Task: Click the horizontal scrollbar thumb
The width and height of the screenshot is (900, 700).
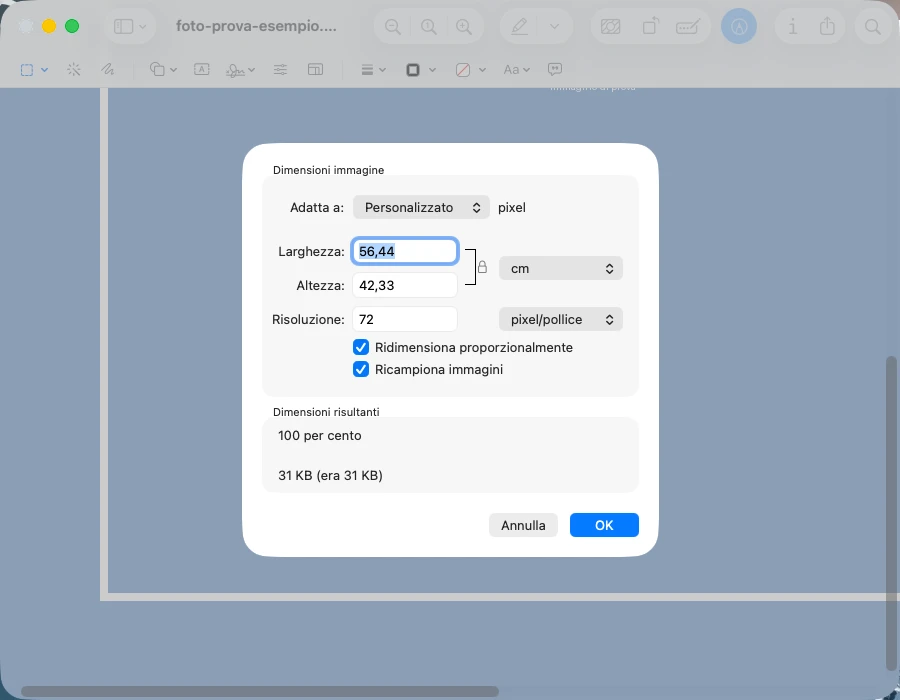Action: (x=259, y=691)
